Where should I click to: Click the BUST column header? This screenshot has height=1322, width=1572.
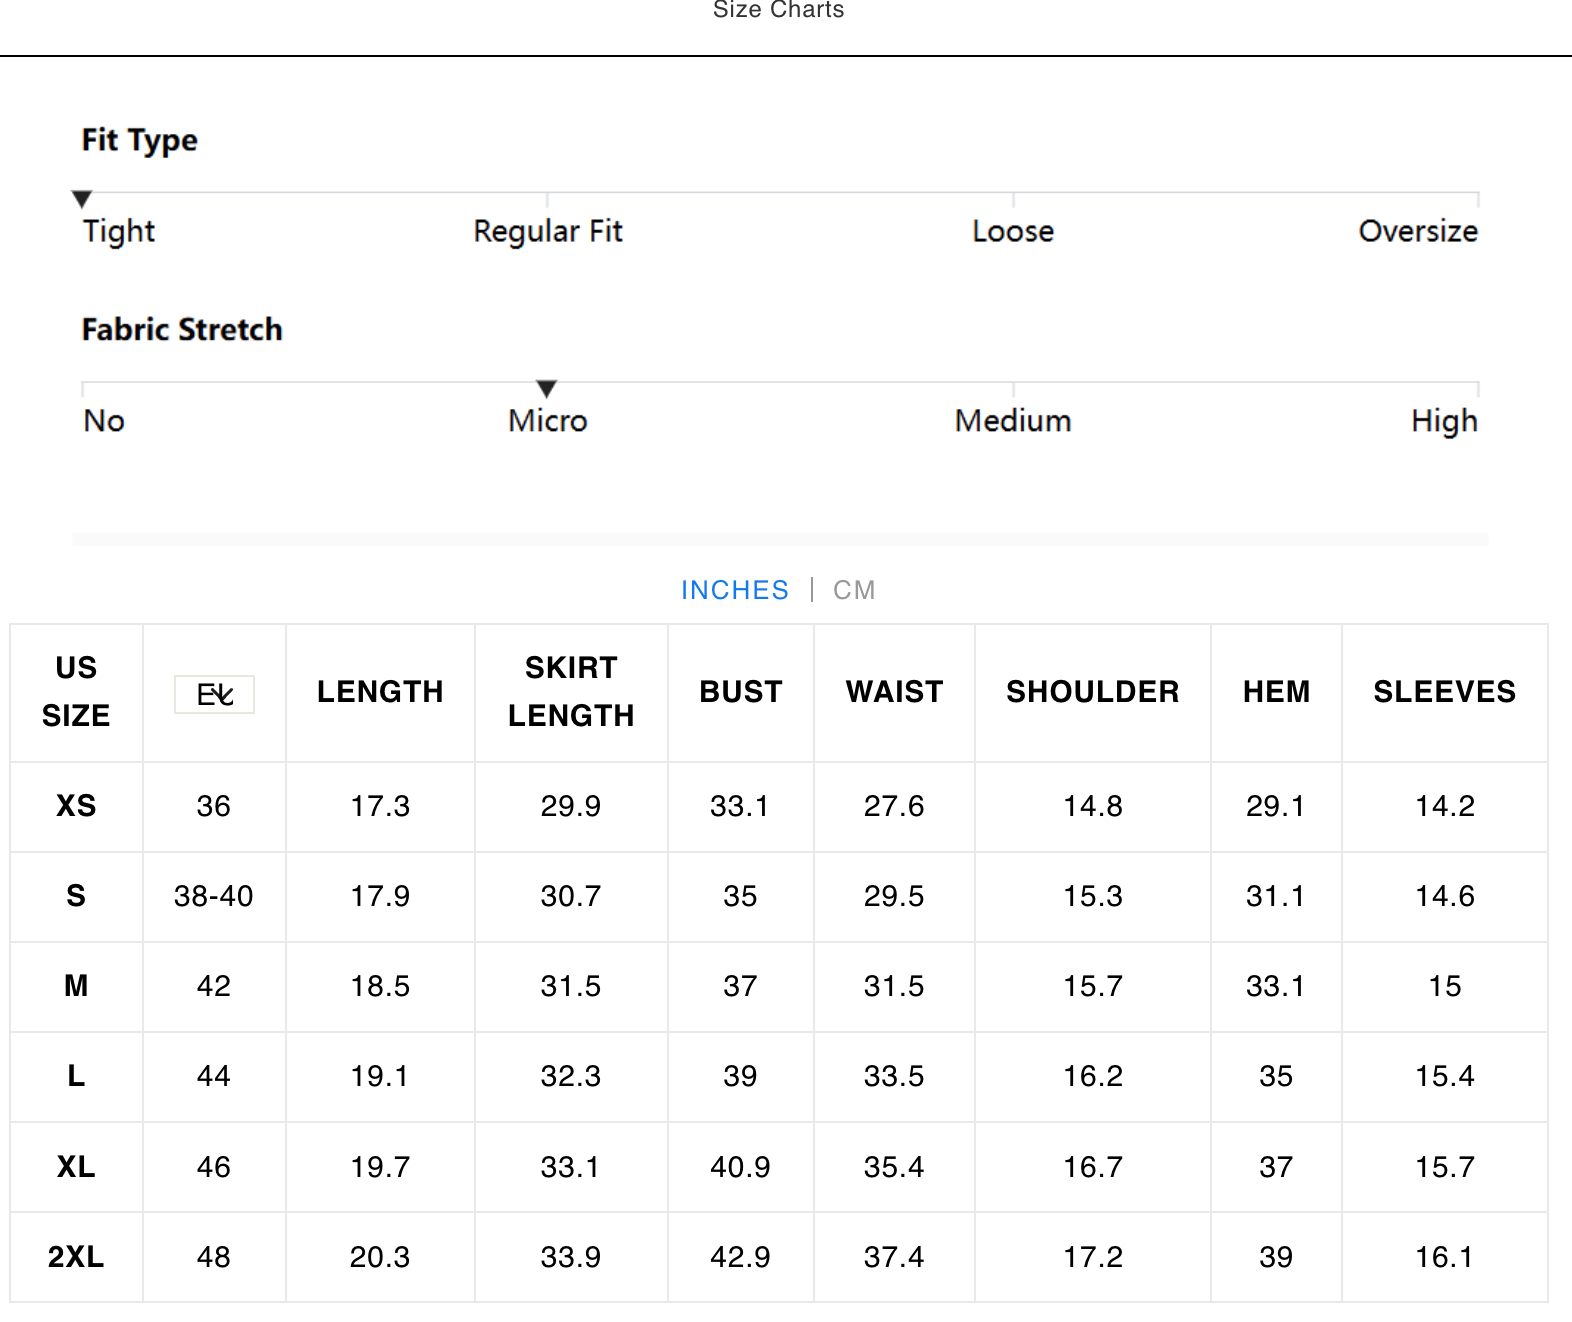[740, 692]
